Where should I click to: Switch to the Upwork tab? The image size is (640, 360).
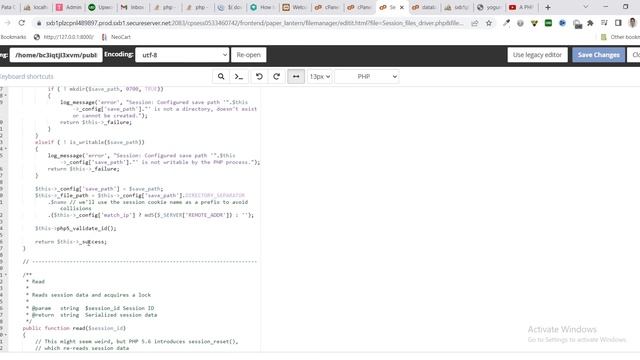coord(101,7)
